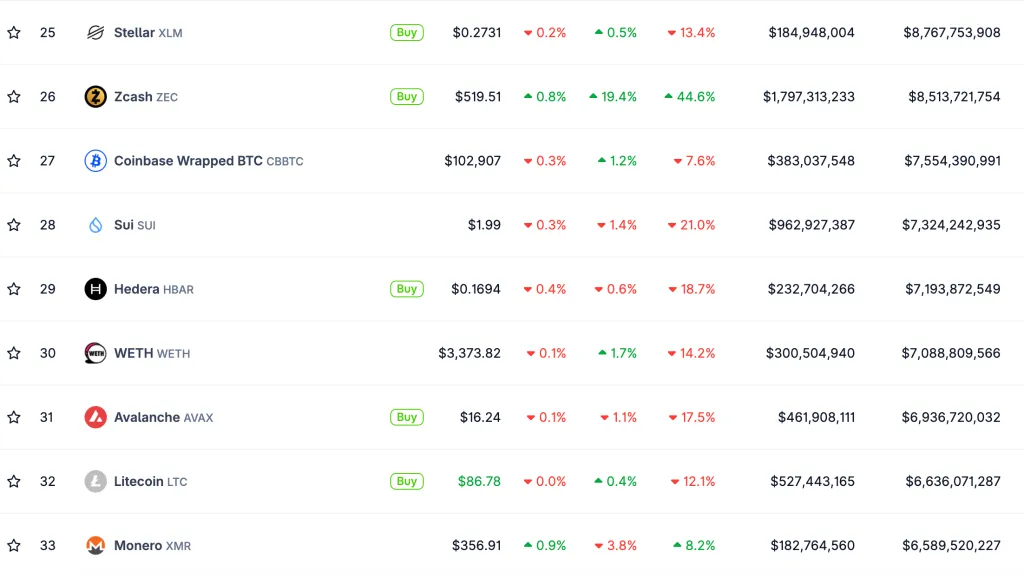Toggle the Litecoin watchlist star

coord(14,481)
